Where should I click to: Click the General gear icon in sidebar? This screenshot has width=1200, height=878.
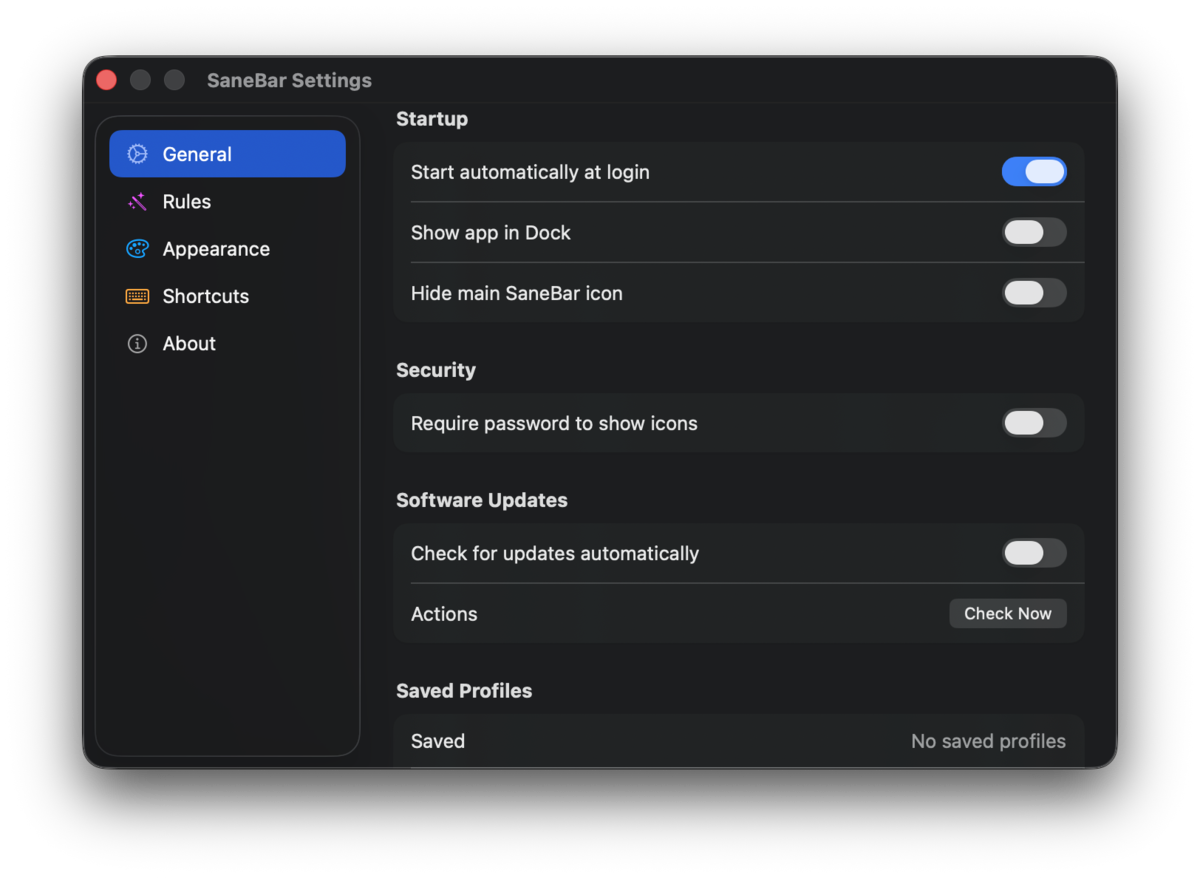pos(137,154)
